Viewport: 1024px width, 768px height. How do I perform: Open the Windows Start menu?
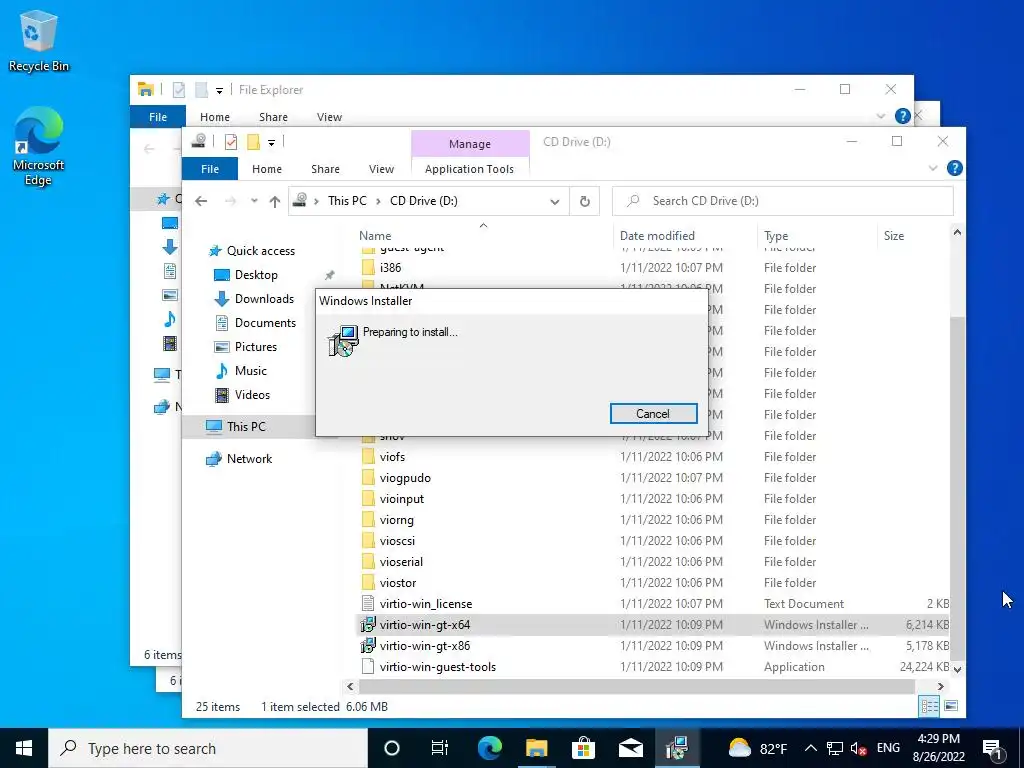point(24,748)
